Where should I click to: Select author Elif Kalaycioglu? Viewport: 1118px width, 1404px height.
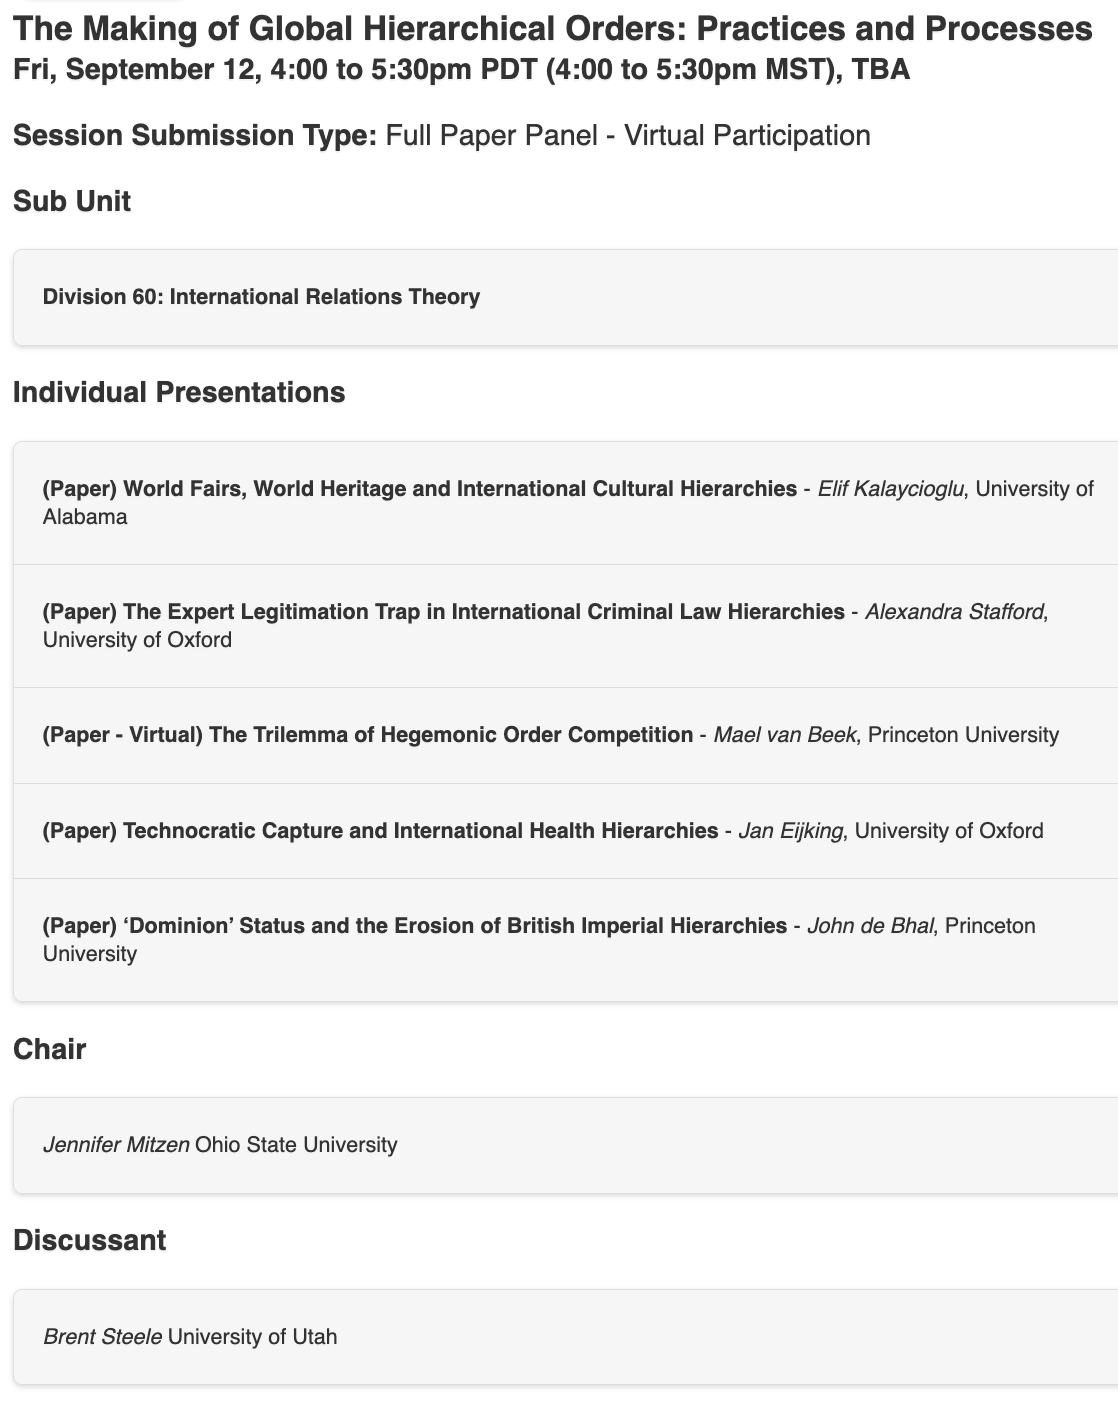[890, 489]
